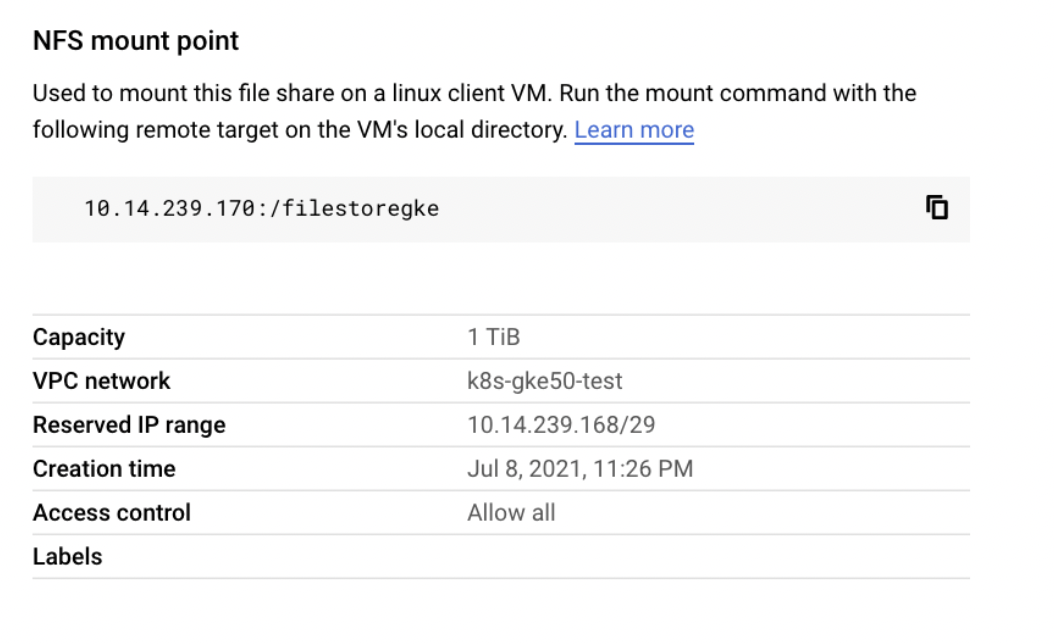
Task: Click the Reserved IP range label
Action: point(129,425)
